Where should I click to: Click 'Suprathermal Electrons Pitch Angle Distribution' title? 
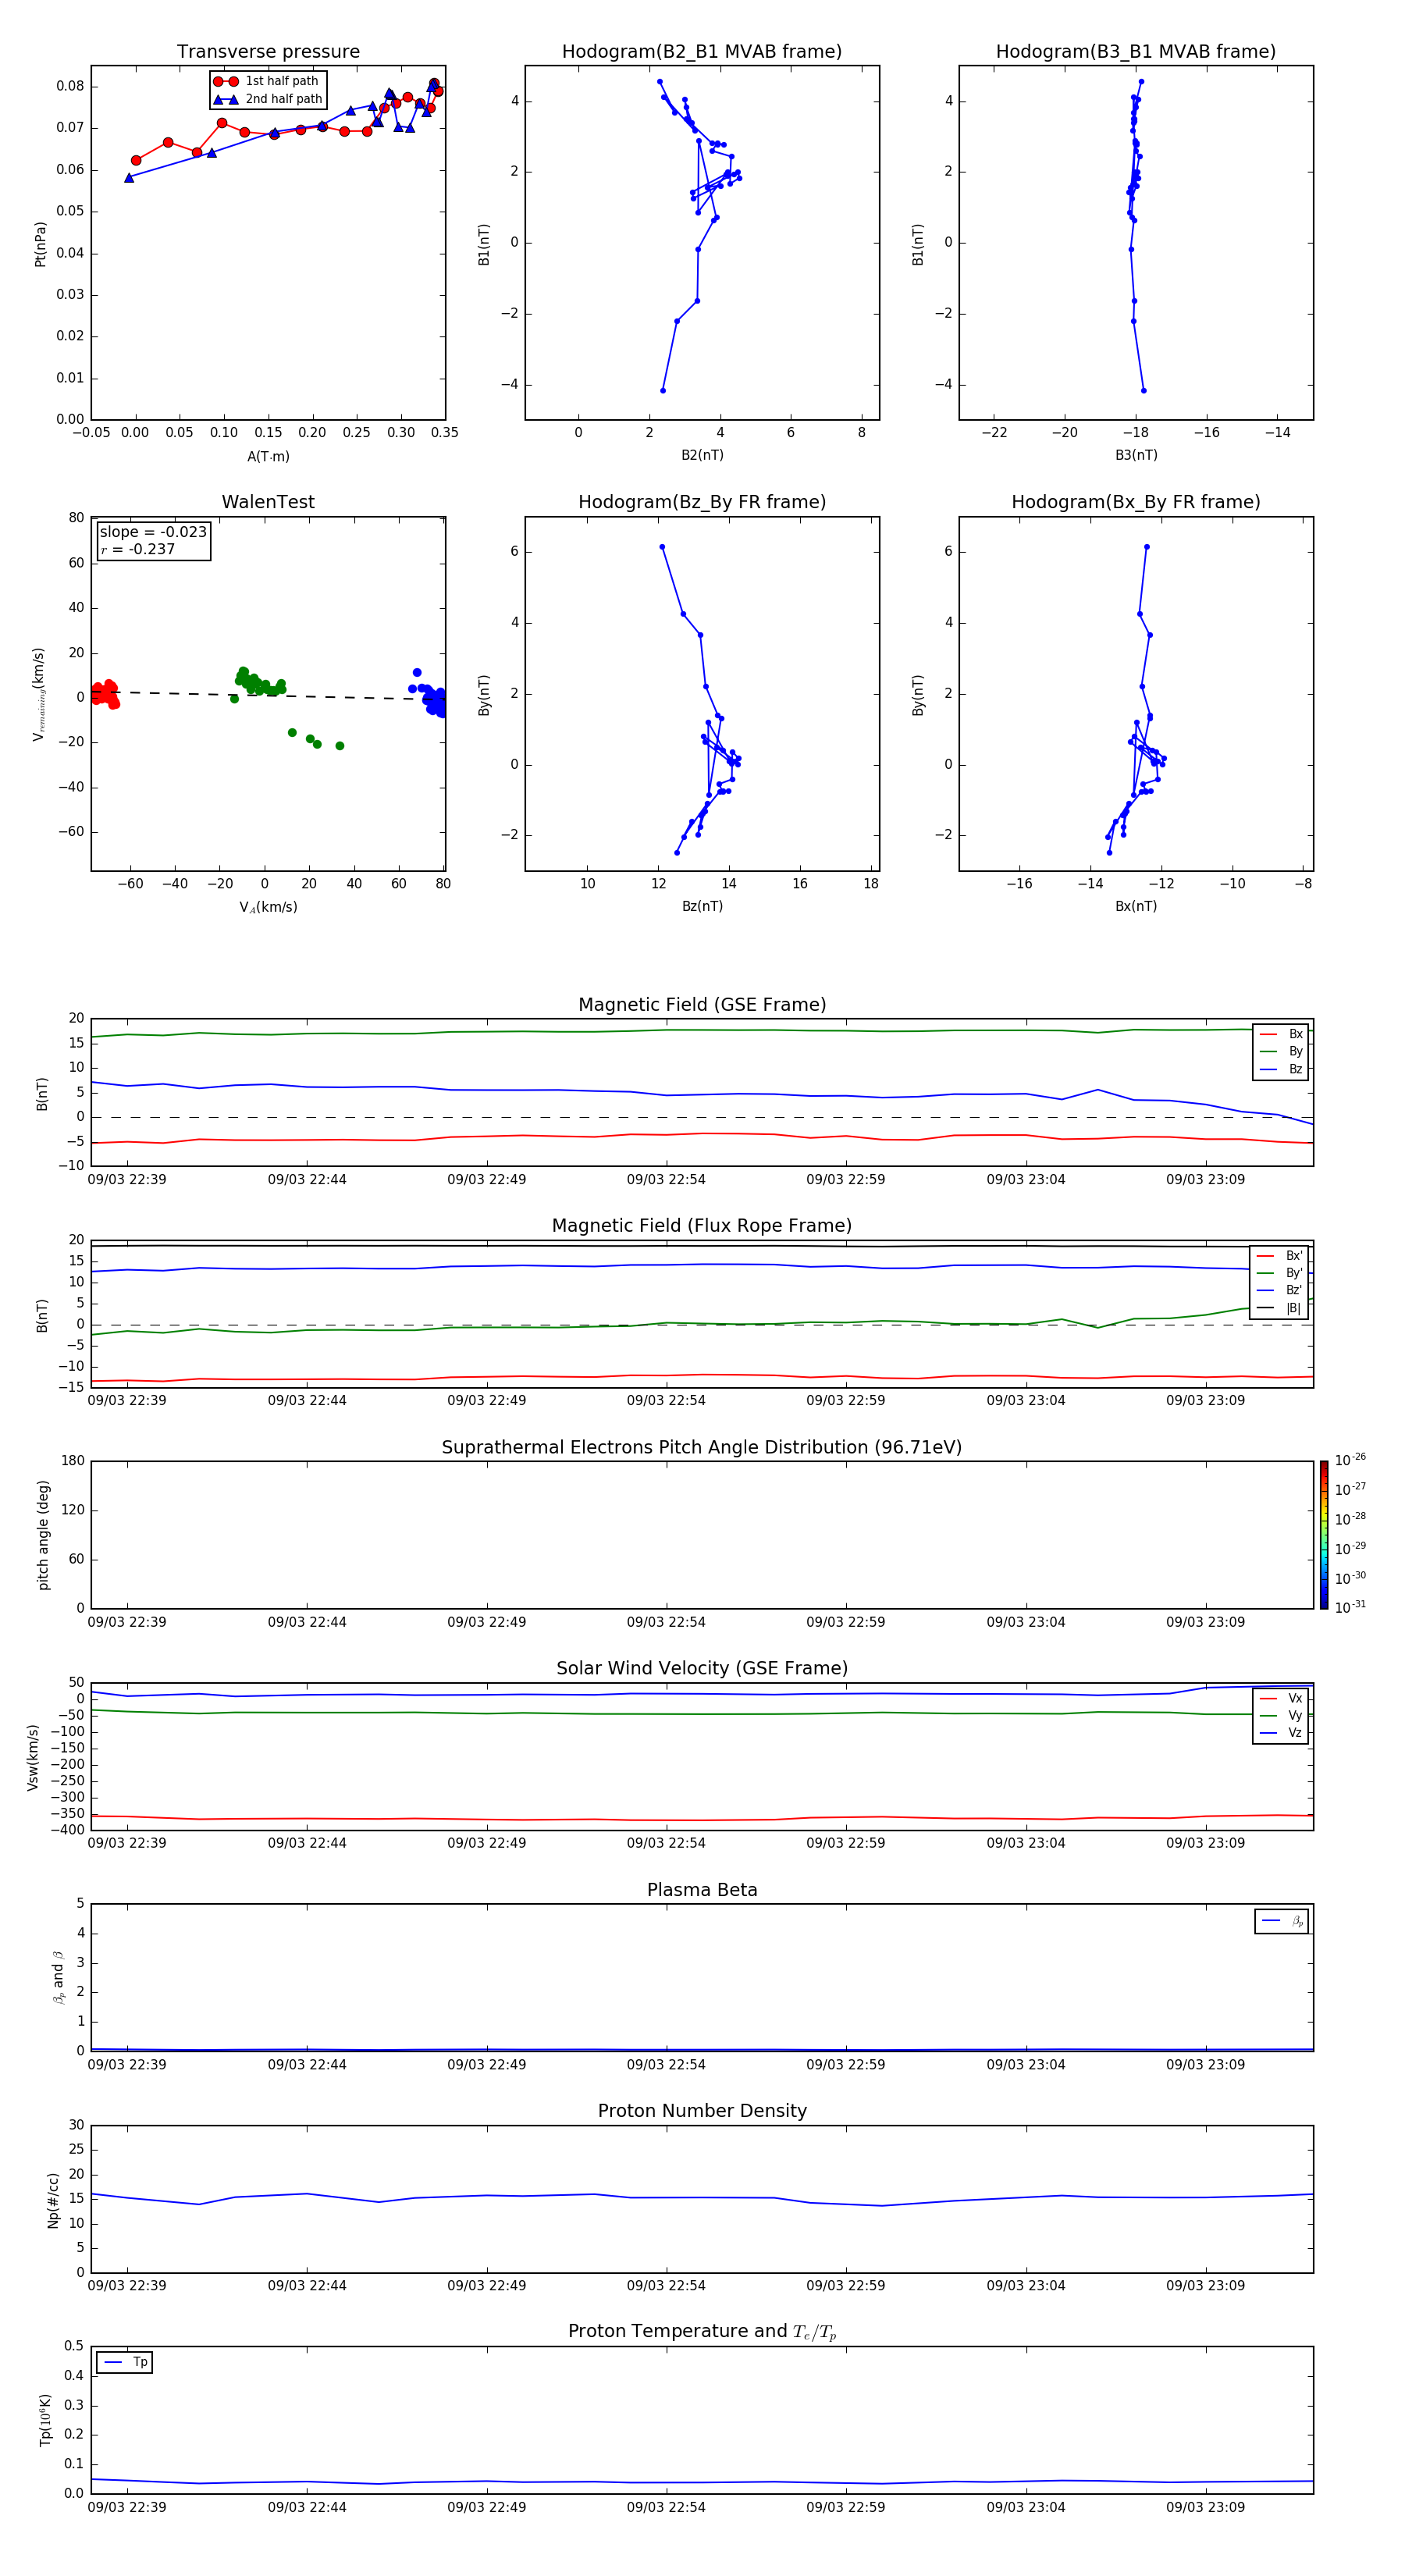[702, 1447]
